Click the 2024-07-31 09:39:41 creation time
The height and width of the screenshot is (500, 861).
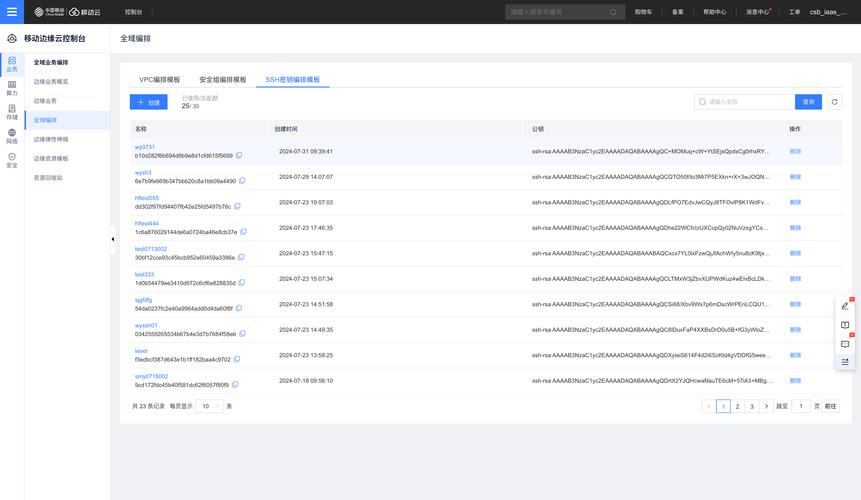click(x=306, y=151)
